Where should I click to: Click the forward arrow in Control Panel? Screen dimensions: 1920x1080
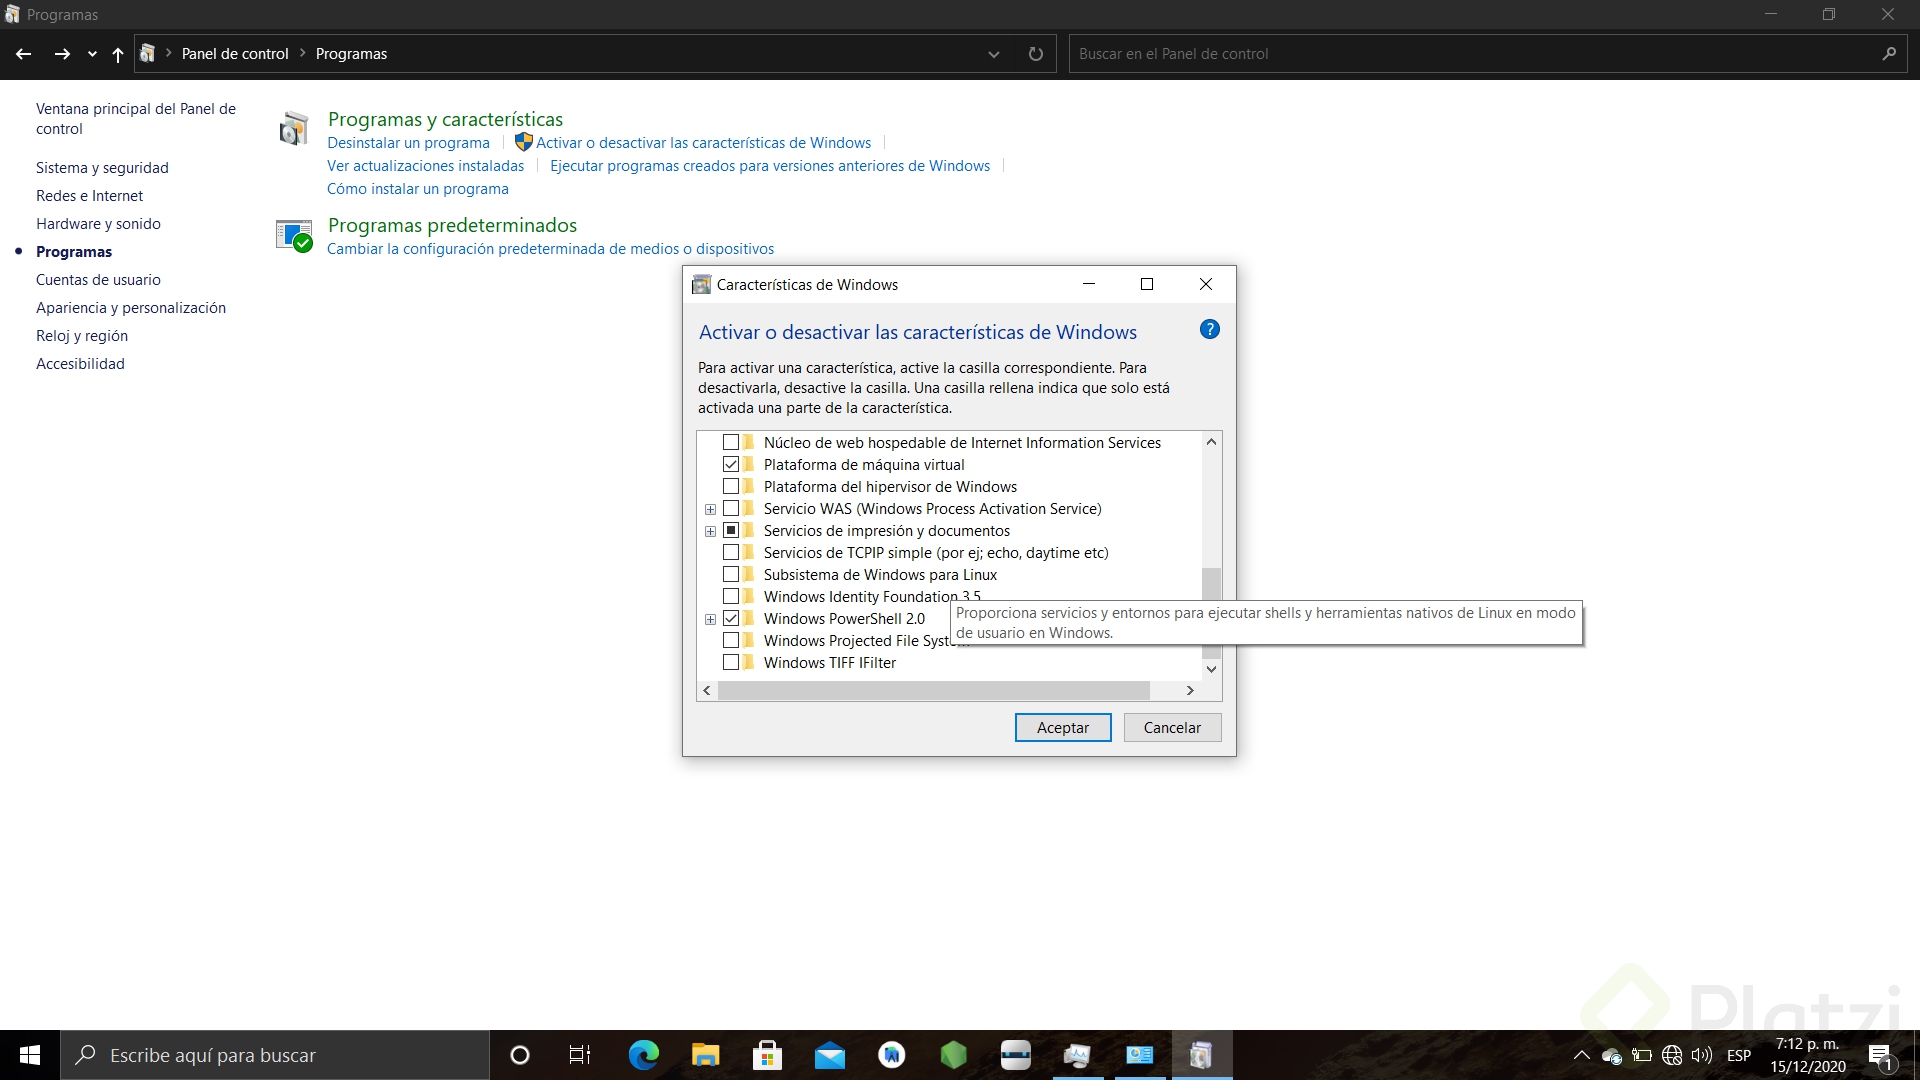pyautogui.click(x=62, y=54)
